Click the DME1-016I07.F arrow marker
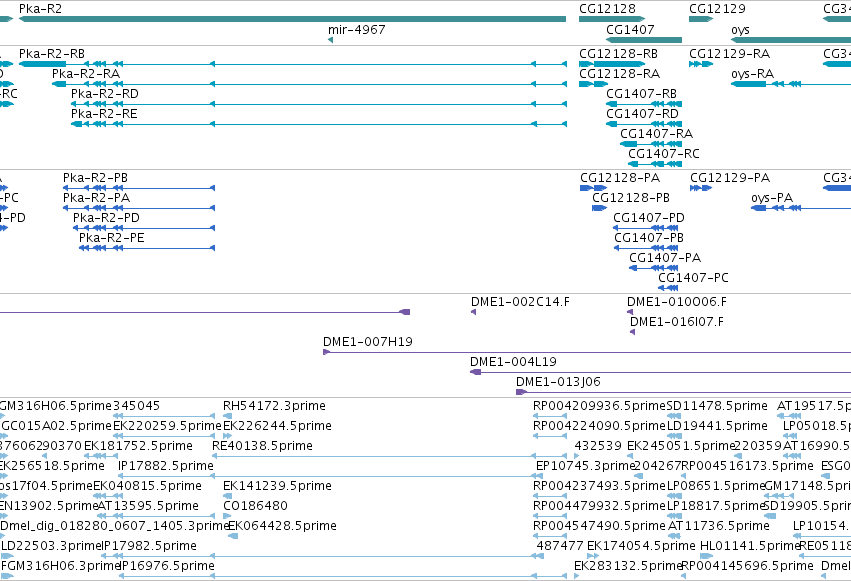Screen dimensions: 851x581 point(632,332)
